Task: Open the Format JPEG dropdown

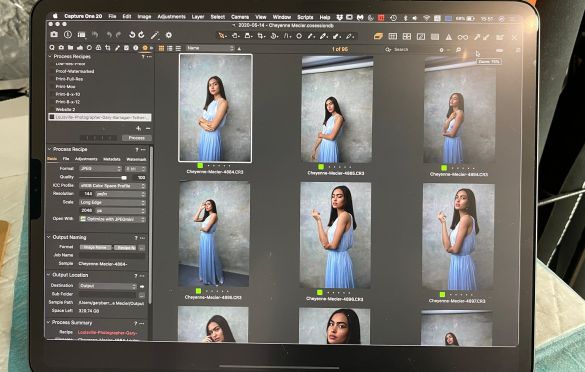Action: 100,169
